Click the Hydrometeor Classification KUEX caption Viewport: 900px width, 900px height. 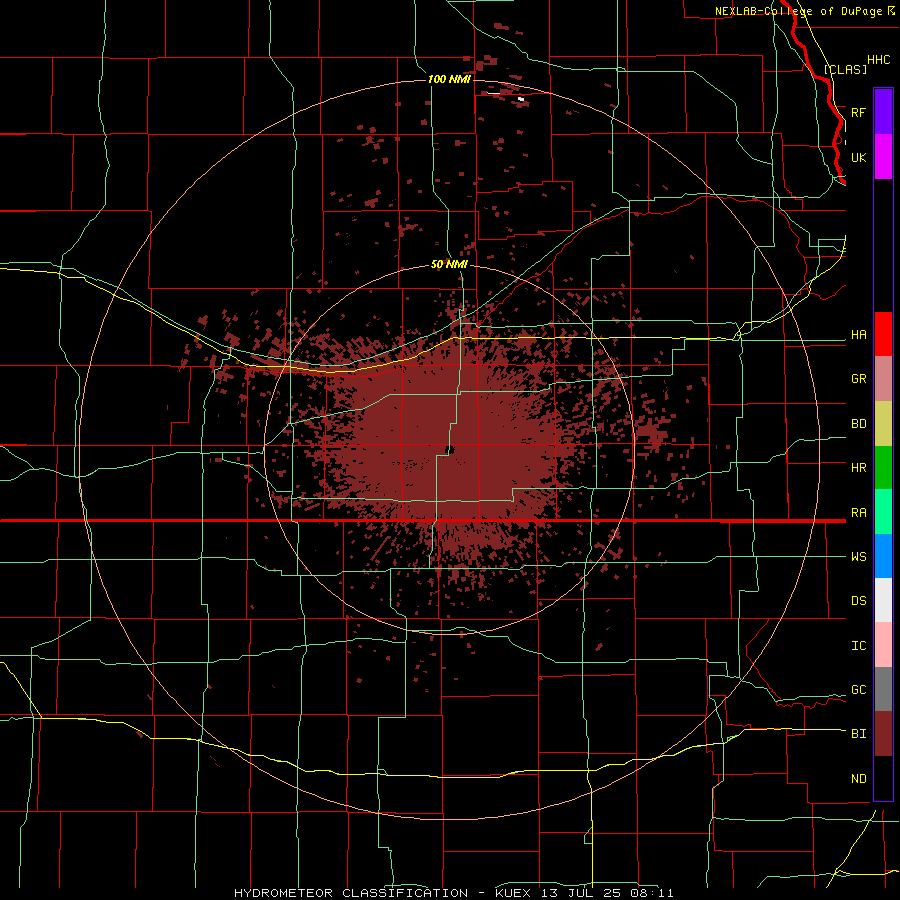[x=453, y=893]
